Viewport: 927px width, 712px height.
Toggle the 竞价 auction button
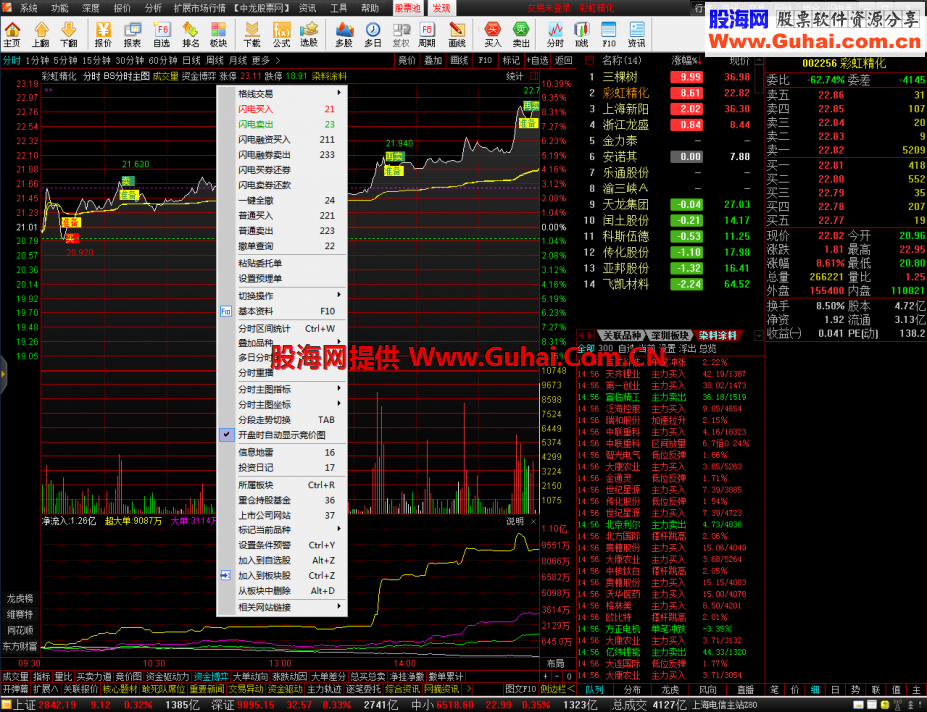[407, 60]
